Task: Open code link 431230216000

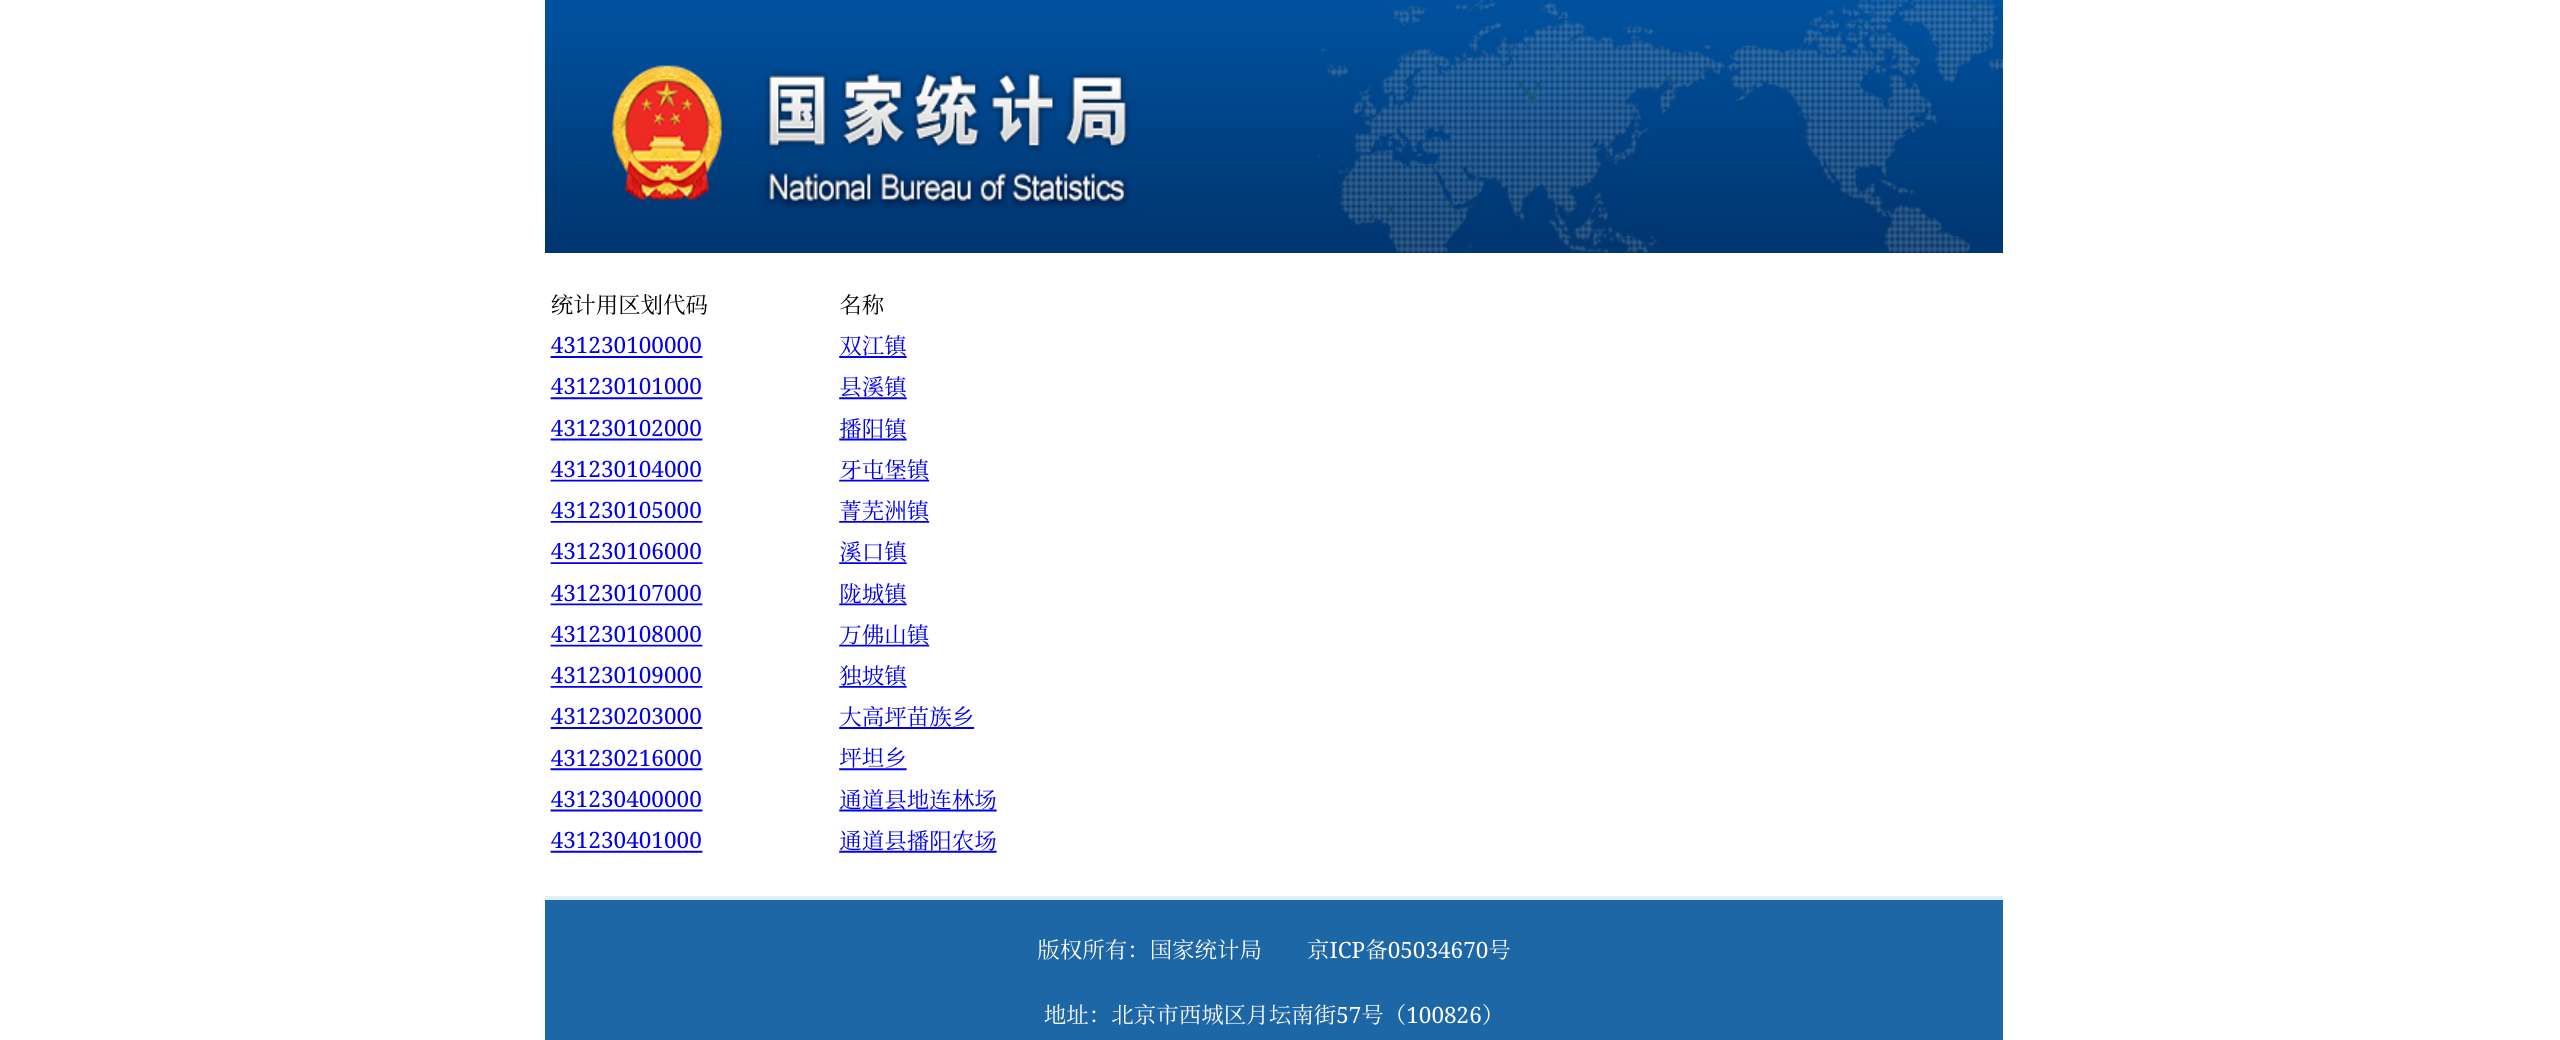Action: pyautogui.click(x=626, y=759)
